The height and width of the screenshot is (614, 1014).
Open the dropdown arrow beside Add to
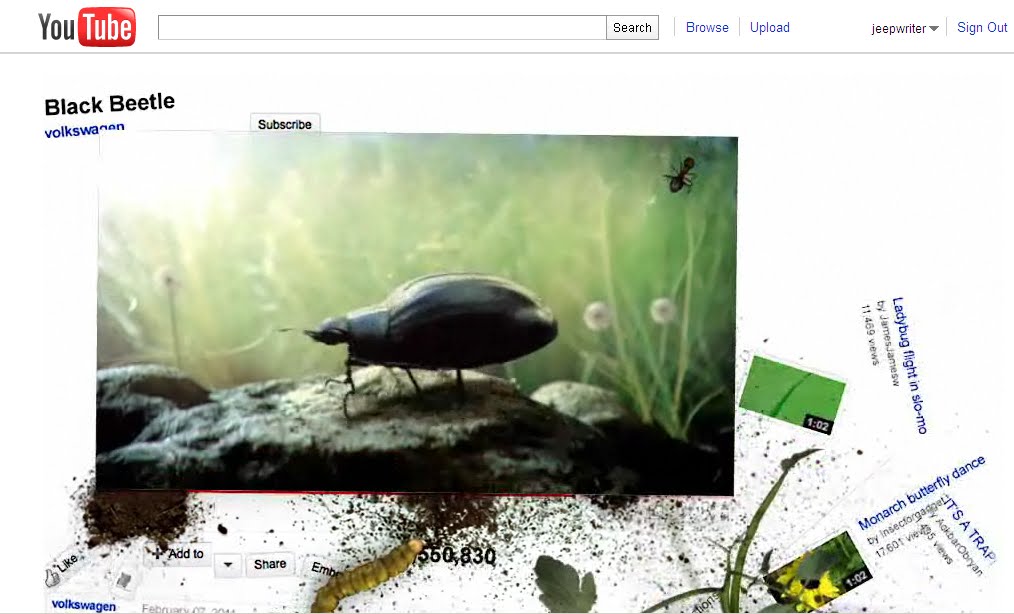tap(228, 564)
